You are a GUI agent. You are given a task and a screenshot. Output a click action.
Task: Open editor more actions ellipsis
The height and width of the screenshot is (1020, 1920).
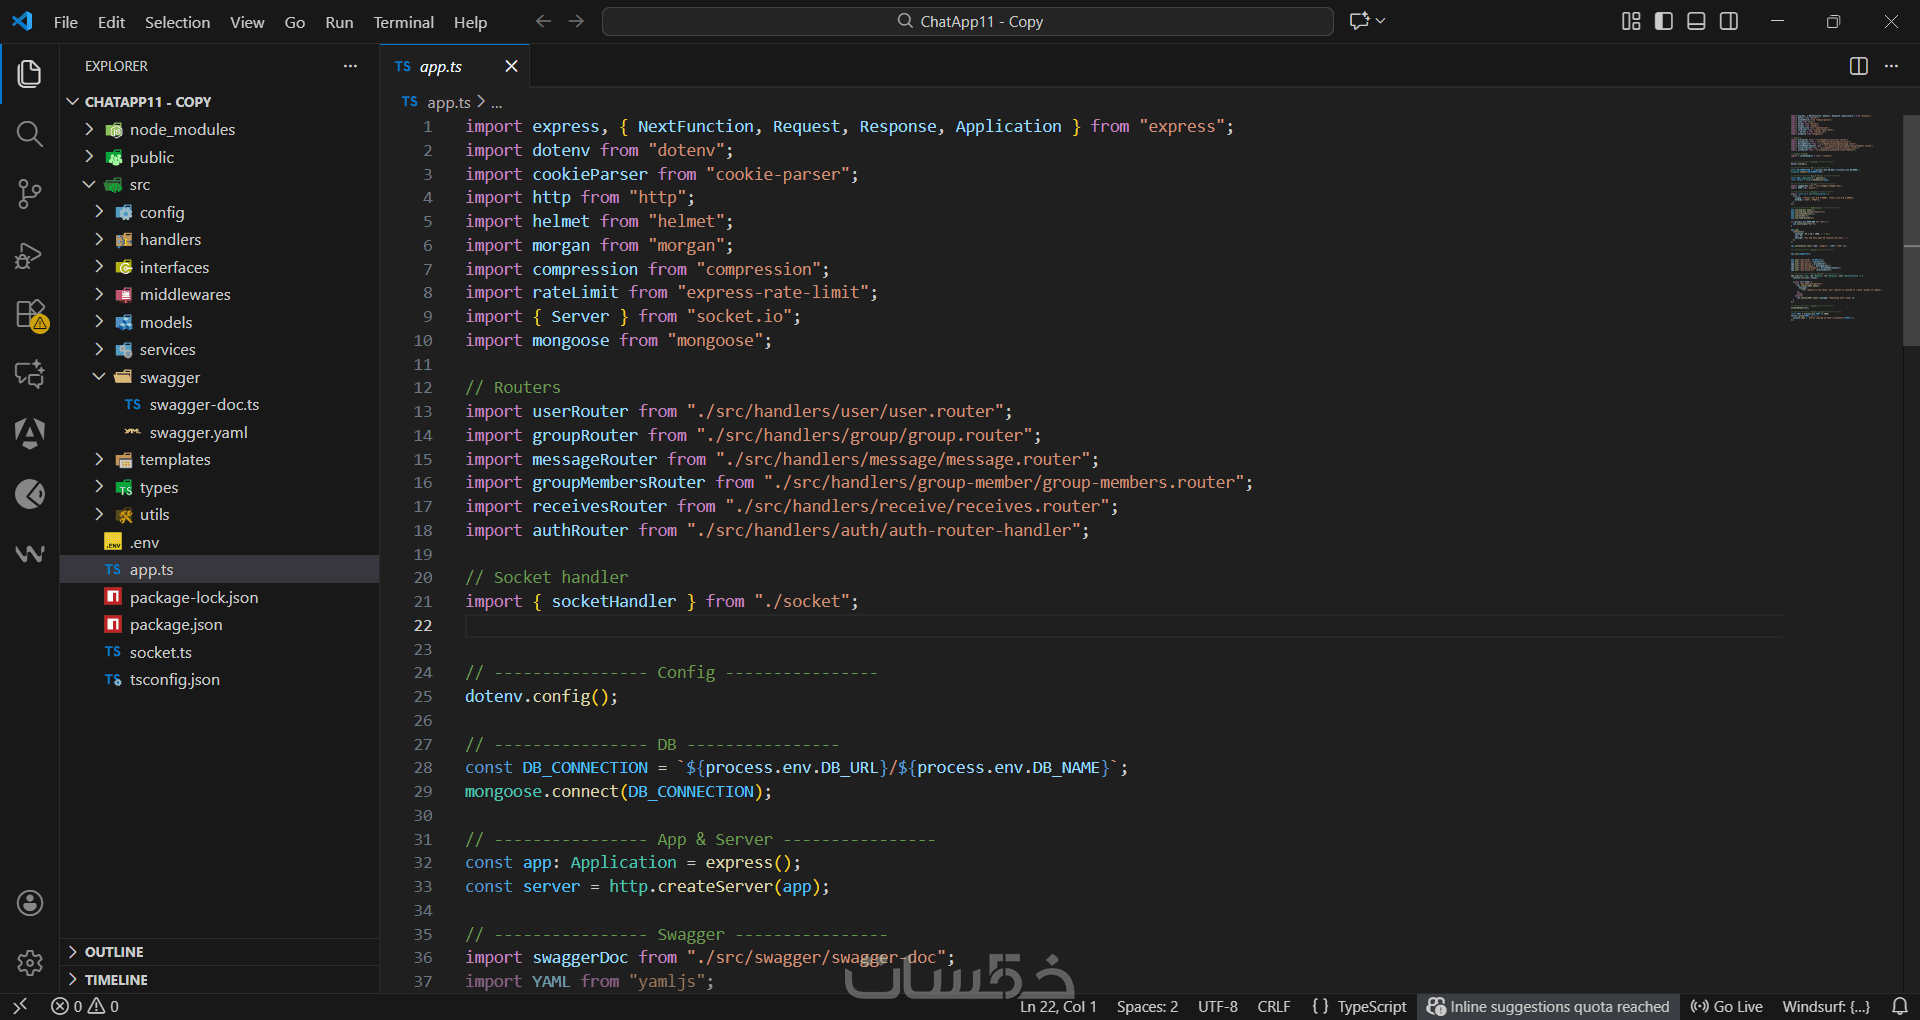click(x=1891, y=66)
